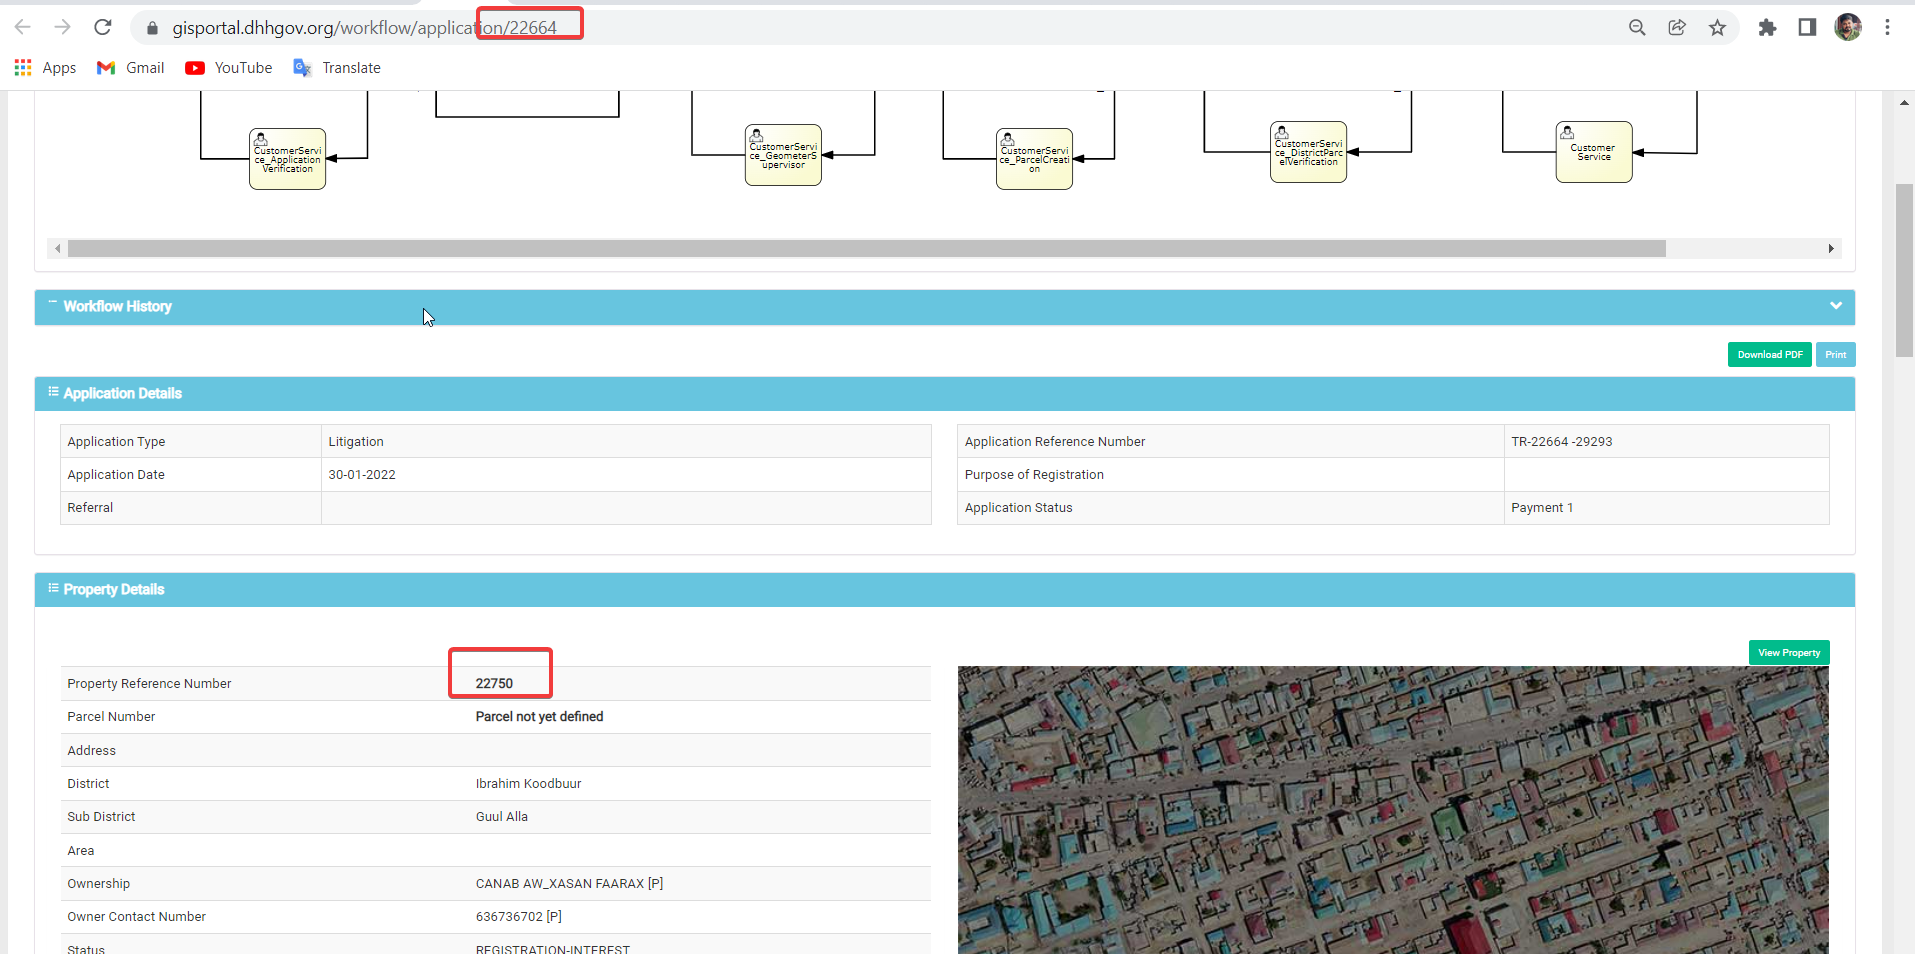Image resolution: width=1915 pixels, height=954 pixels.
Task: Select the Customer Service workflow node
Action: [x=1594, y=152]
